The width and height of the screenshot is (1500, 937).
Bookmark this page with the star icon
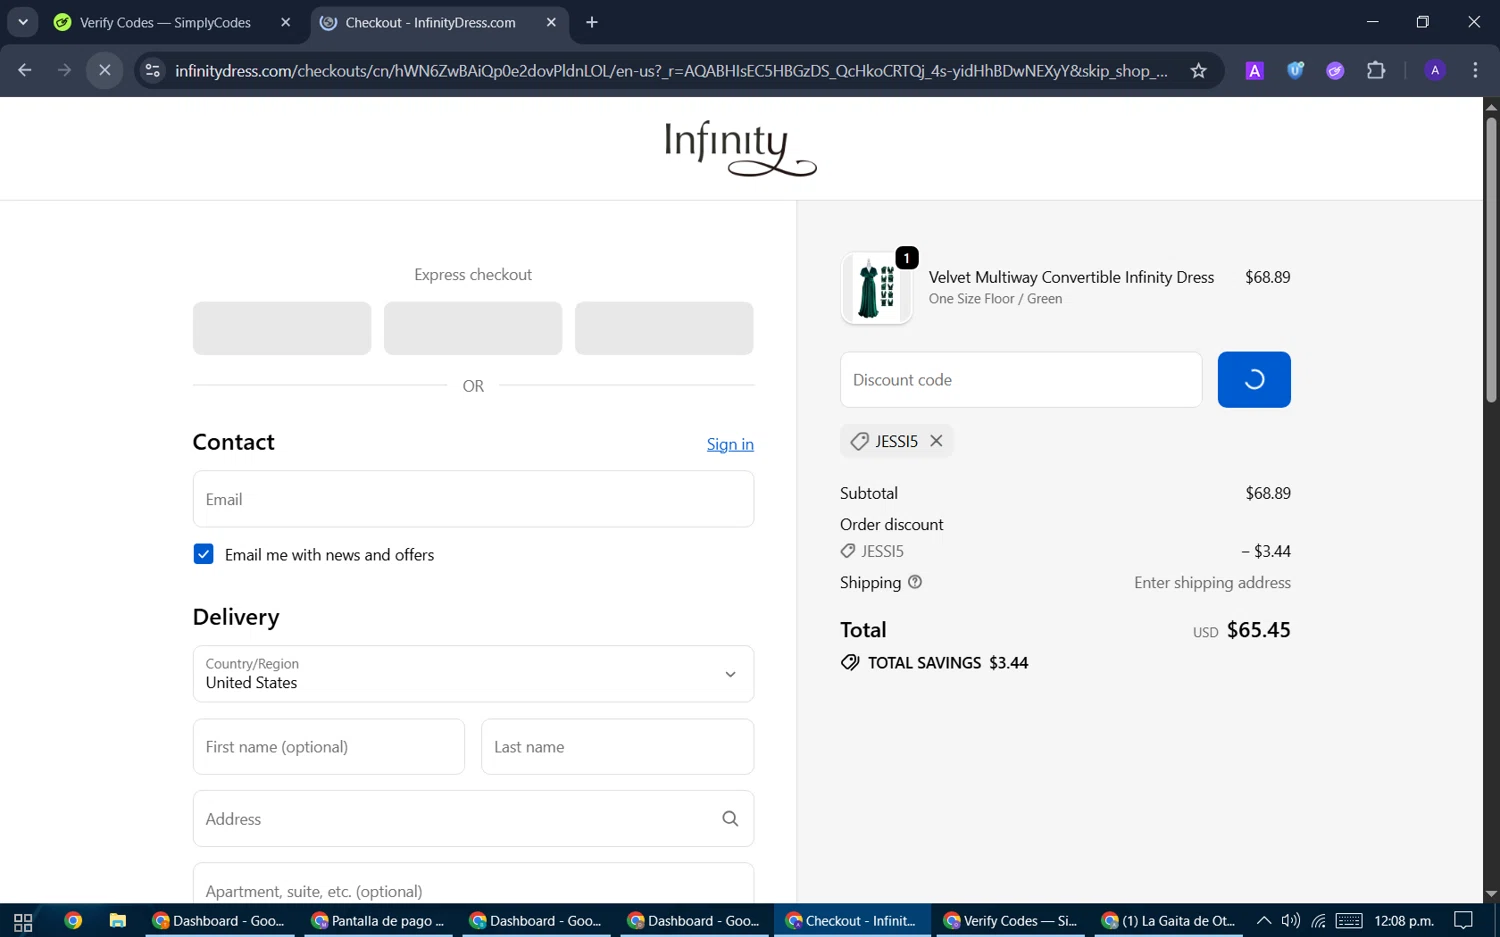pos(1198,70)
